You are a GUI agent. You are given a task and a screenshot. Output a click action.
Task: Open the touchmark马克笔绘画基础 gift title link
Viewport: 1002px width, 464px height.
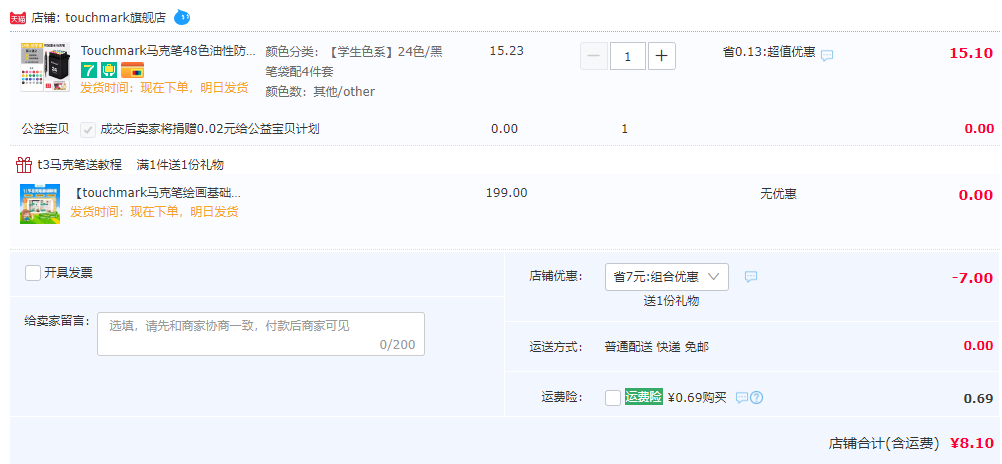[155, 192]
